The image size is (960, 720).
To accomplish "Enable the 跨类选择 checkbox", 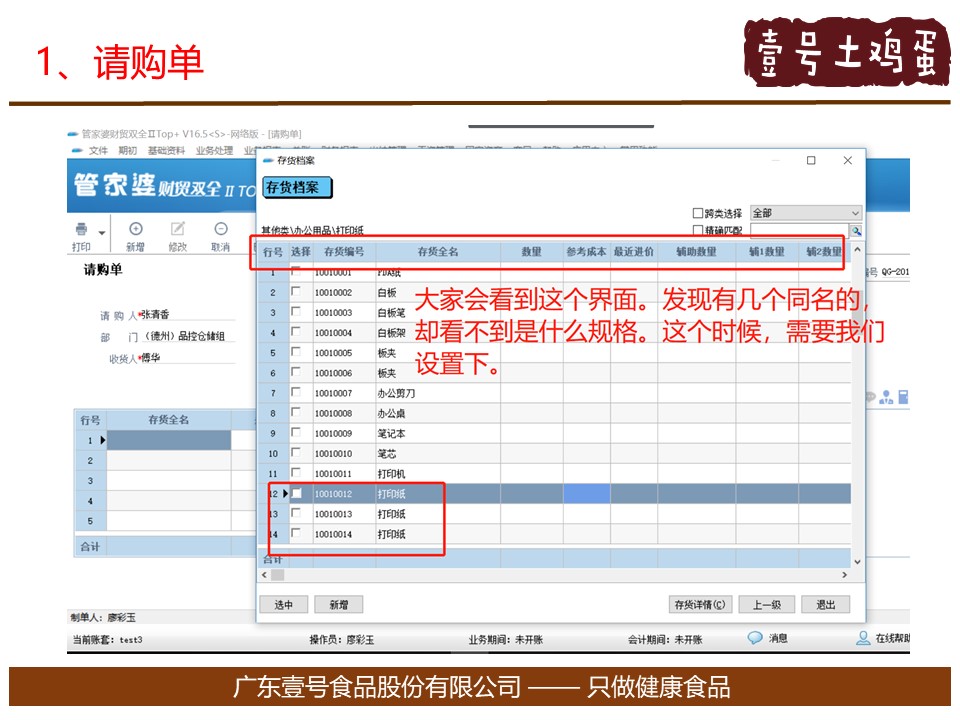I will (x=698, y=213).
